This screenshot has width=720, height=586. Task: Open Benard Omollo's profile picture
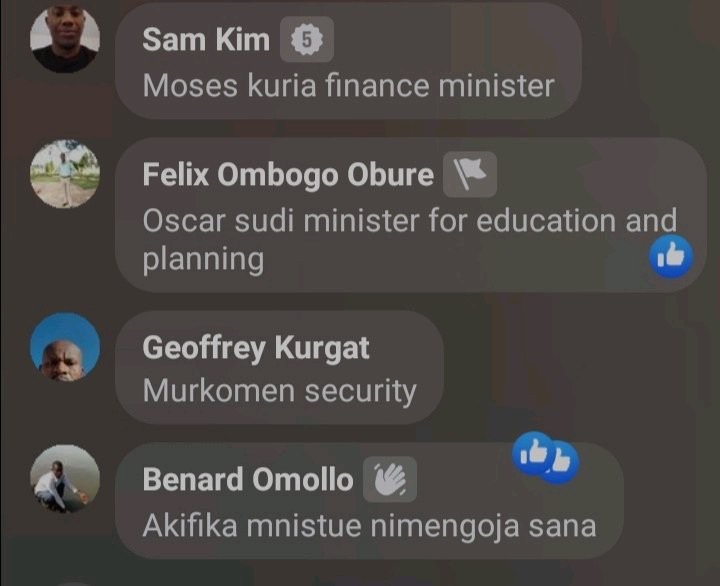[x=65, y=479]
